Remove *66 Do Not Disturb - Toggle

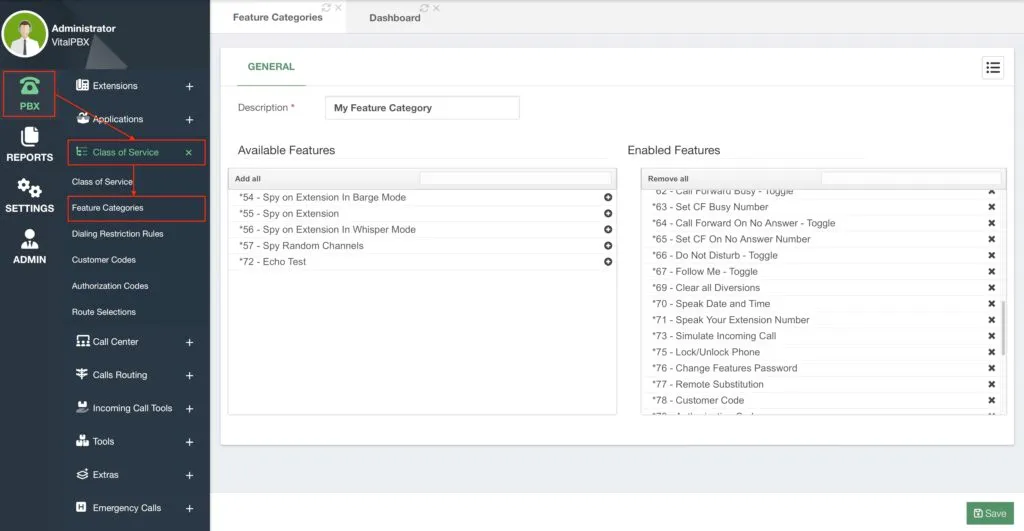pos(991,255)
